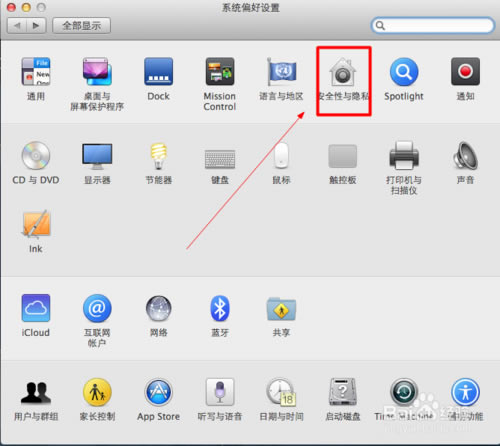Click the 全部显示 button
The image size is (500, 446).
tap(82, 26)
